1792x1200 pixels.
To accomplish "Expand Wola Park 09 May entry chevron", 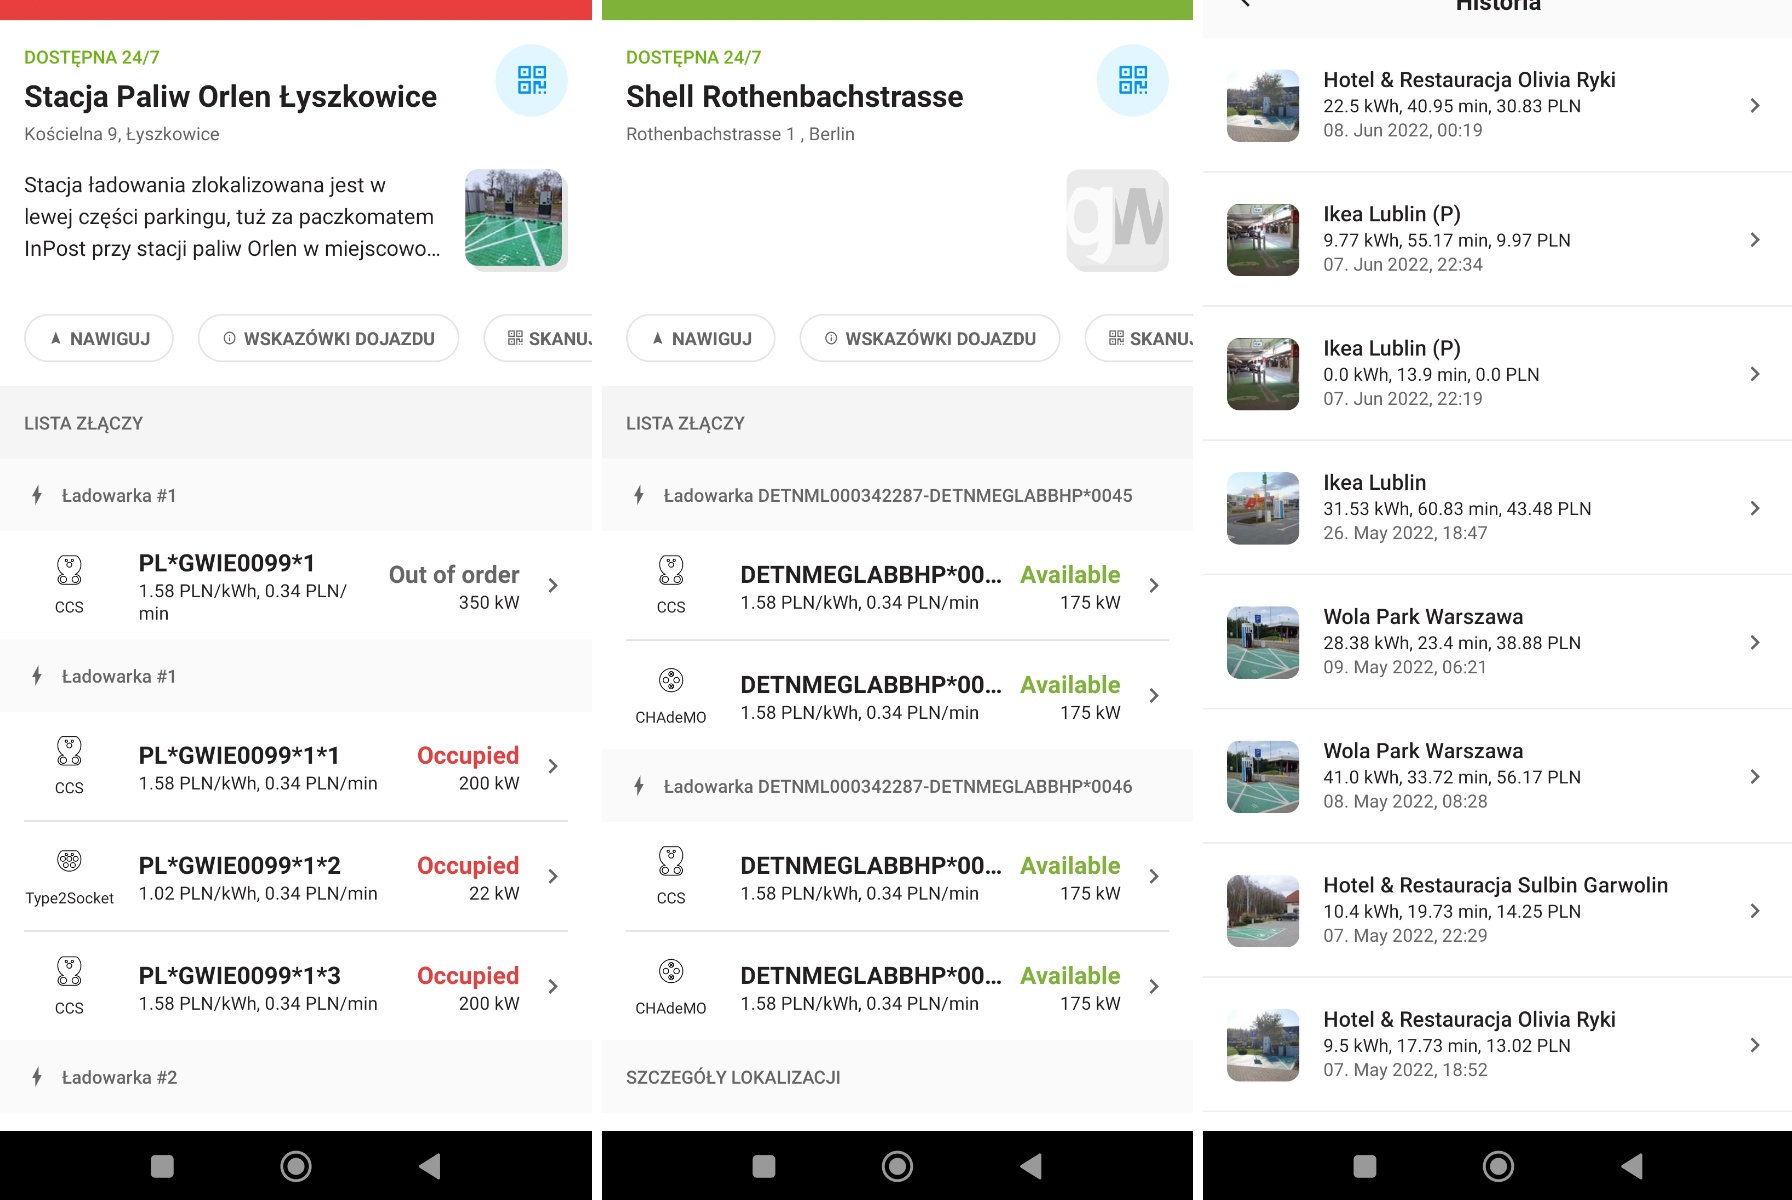I will pos(1755,642).
